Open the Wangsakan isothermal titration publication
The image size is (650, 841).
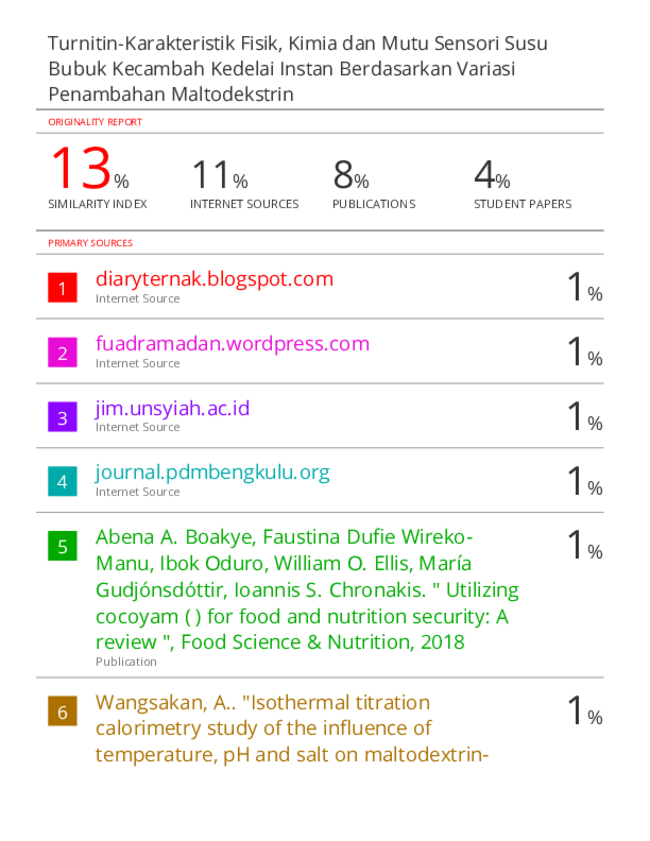(x=292, y=728)
